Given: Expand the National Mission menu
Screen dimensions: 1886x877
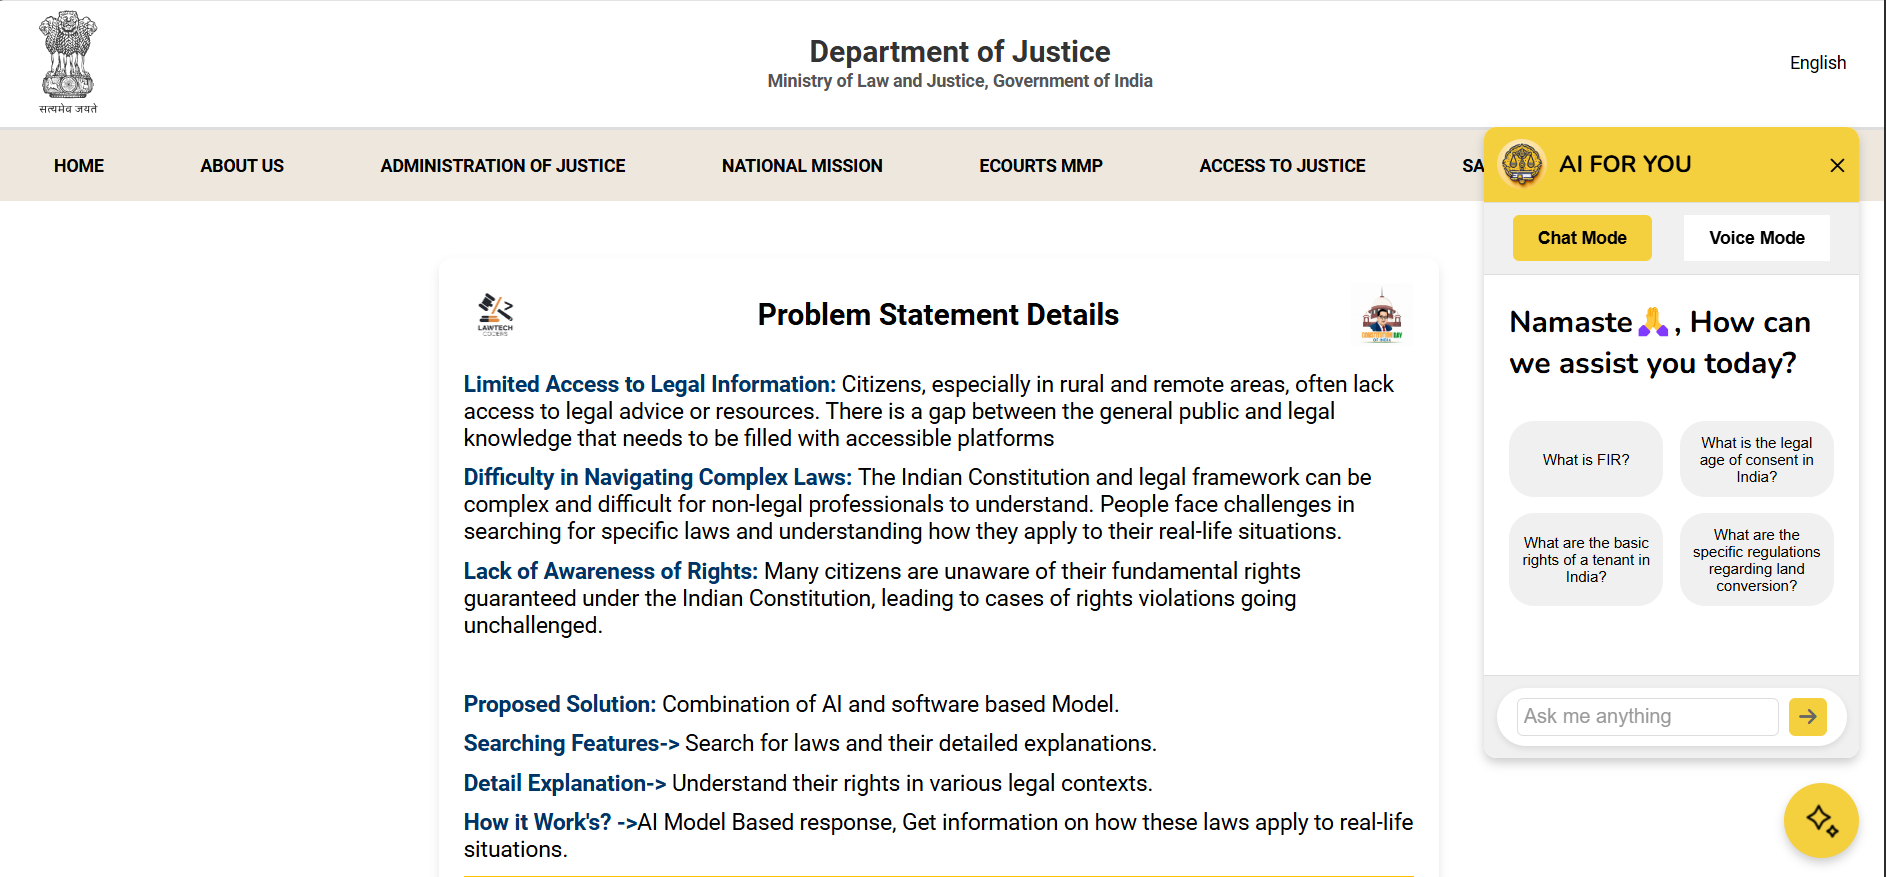Looking at the screenshot, I should [x=802, y=166].
